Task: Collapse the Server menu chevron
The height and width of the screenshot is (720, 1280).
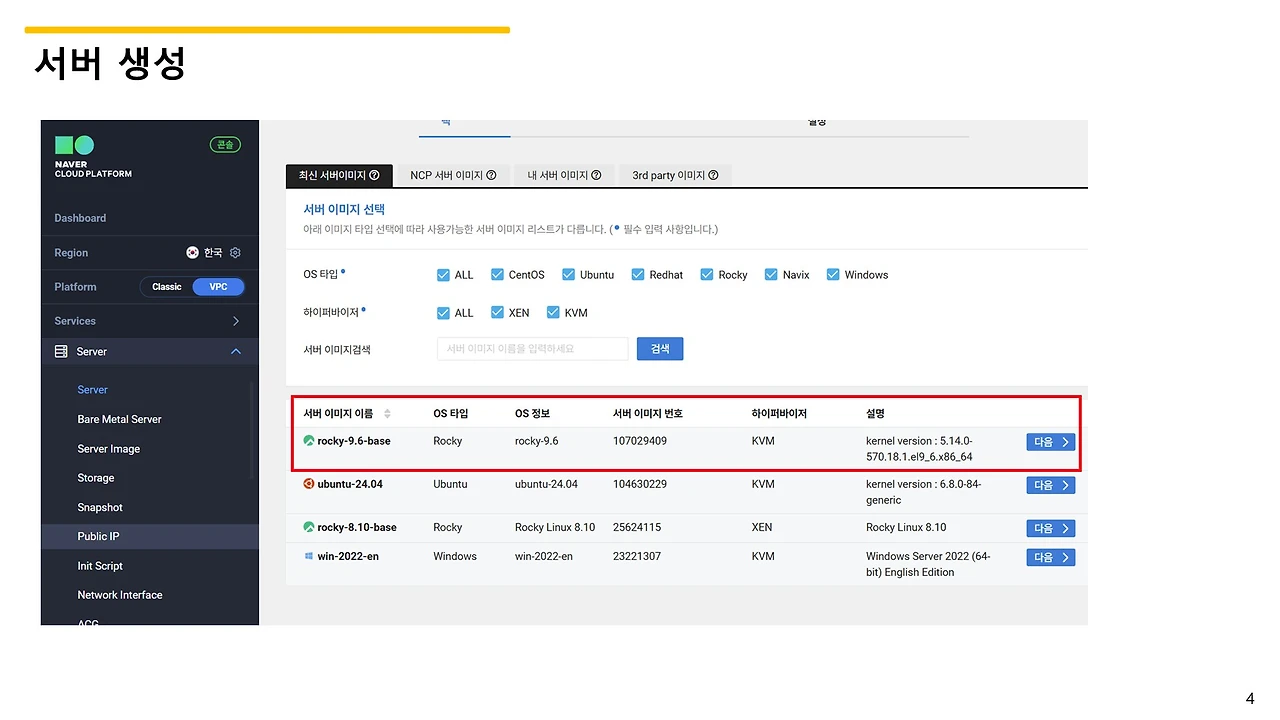Action: point(236,352)
